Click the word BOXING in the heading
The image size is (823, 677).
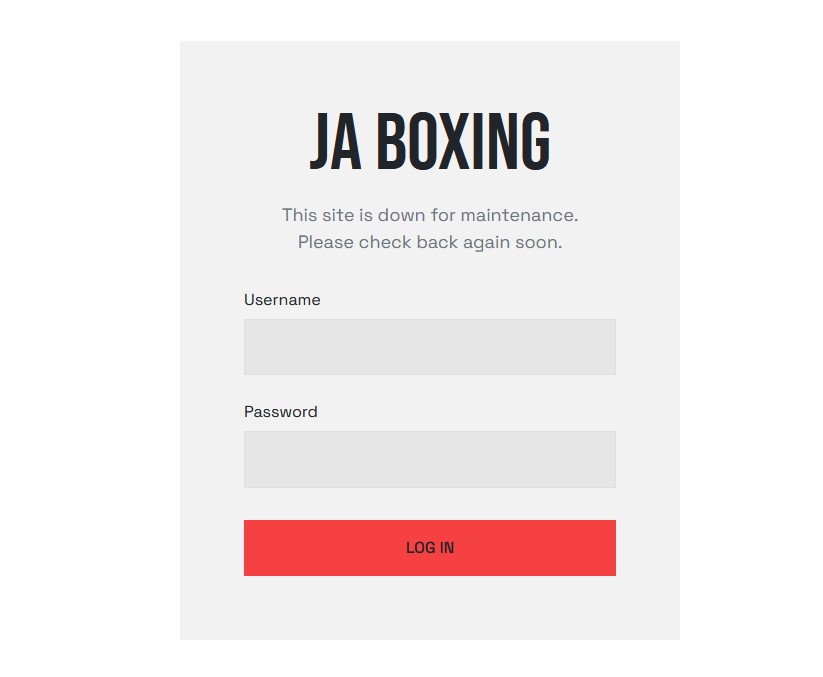click(x=463, y=143)
